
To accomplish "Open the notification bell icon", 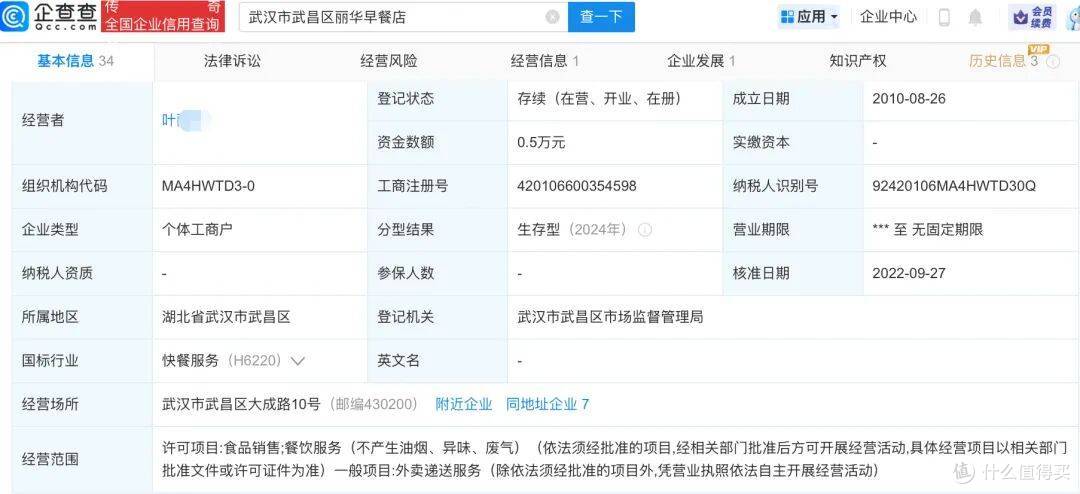I will [975, 18].
